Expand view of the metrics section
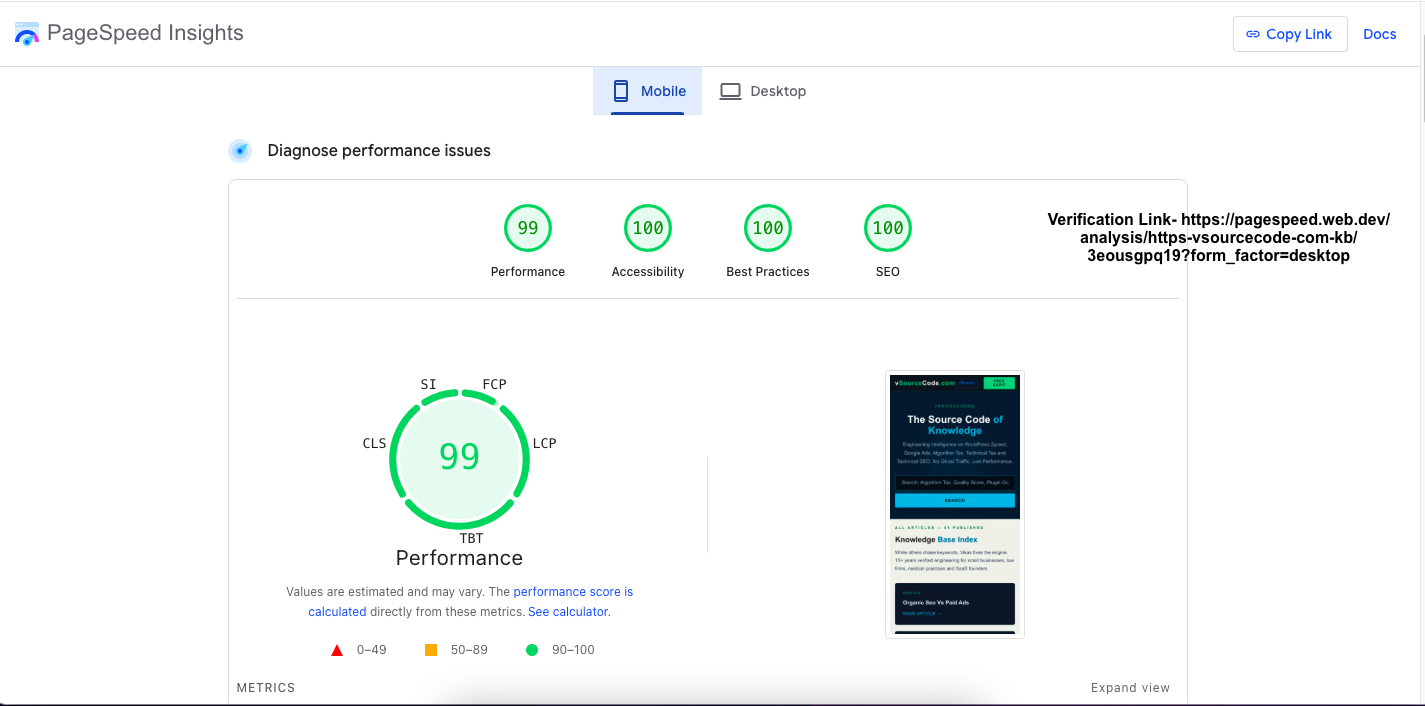 click(x=1130, y=688)
